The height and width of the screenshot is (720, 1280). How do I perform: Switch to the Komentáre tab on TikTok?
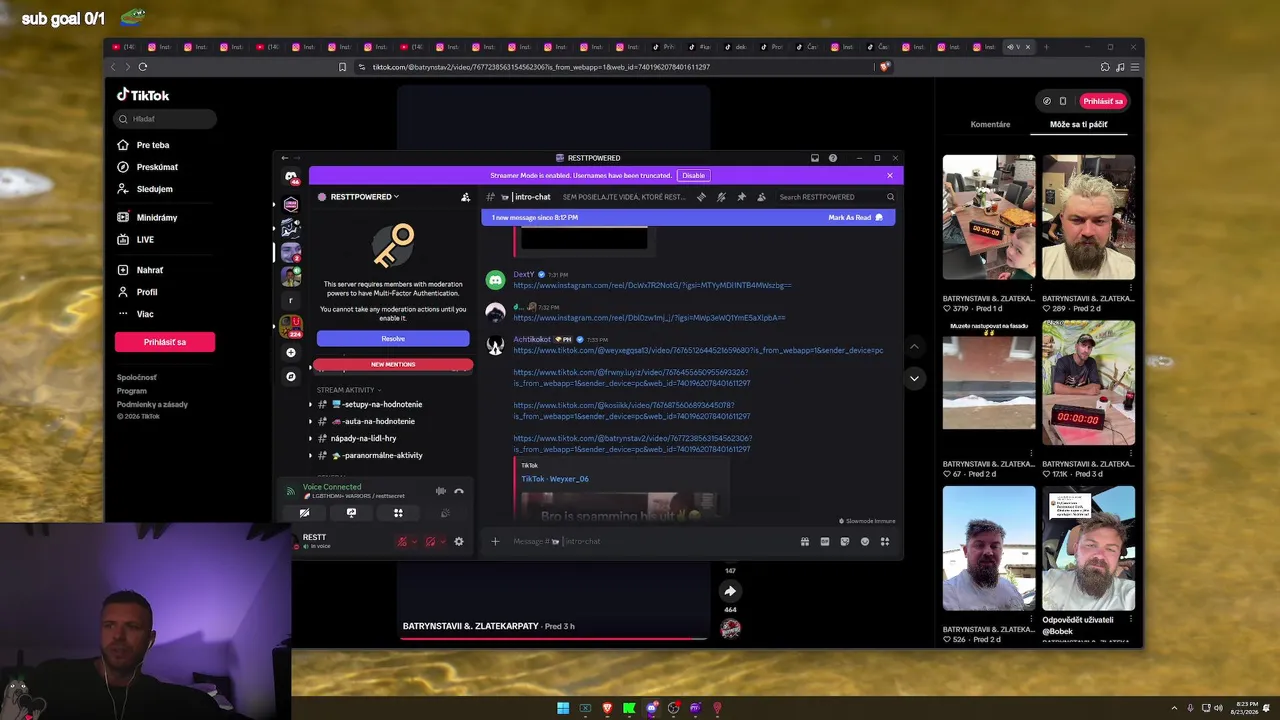[990, 125]
